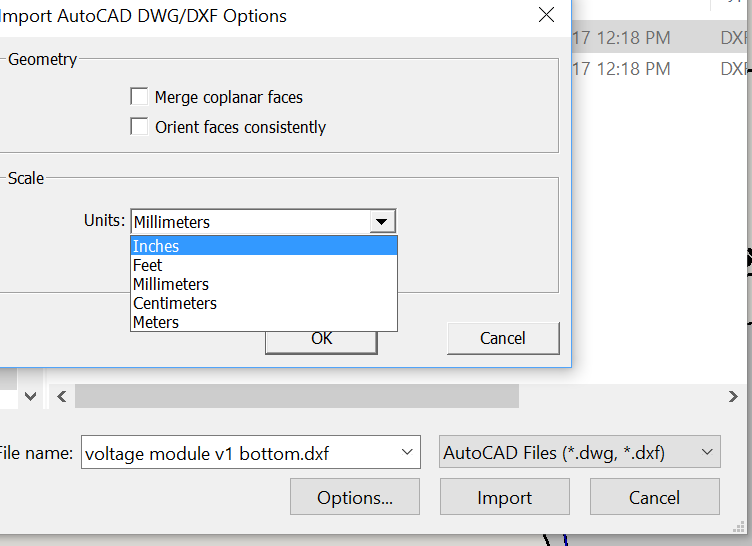The height and width of the screenshot is (546, 752).
Task: Cancel the DWG/DXF Options dialog
Action: click(503, 338)
